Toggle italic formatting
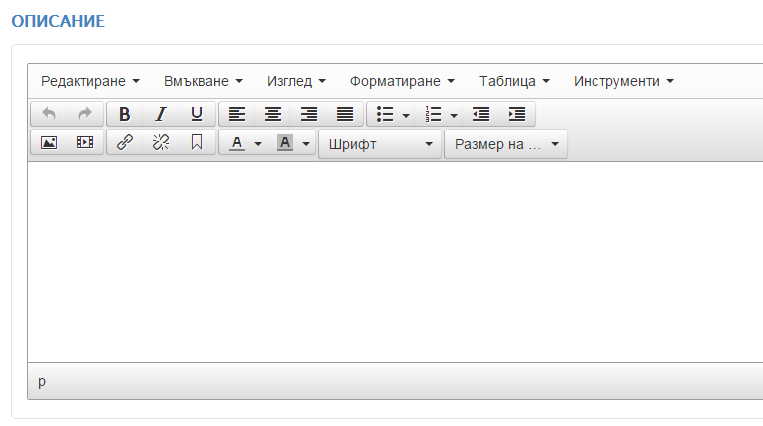The height and width of the screenshot is (426, 763). (x=161, y=114)
